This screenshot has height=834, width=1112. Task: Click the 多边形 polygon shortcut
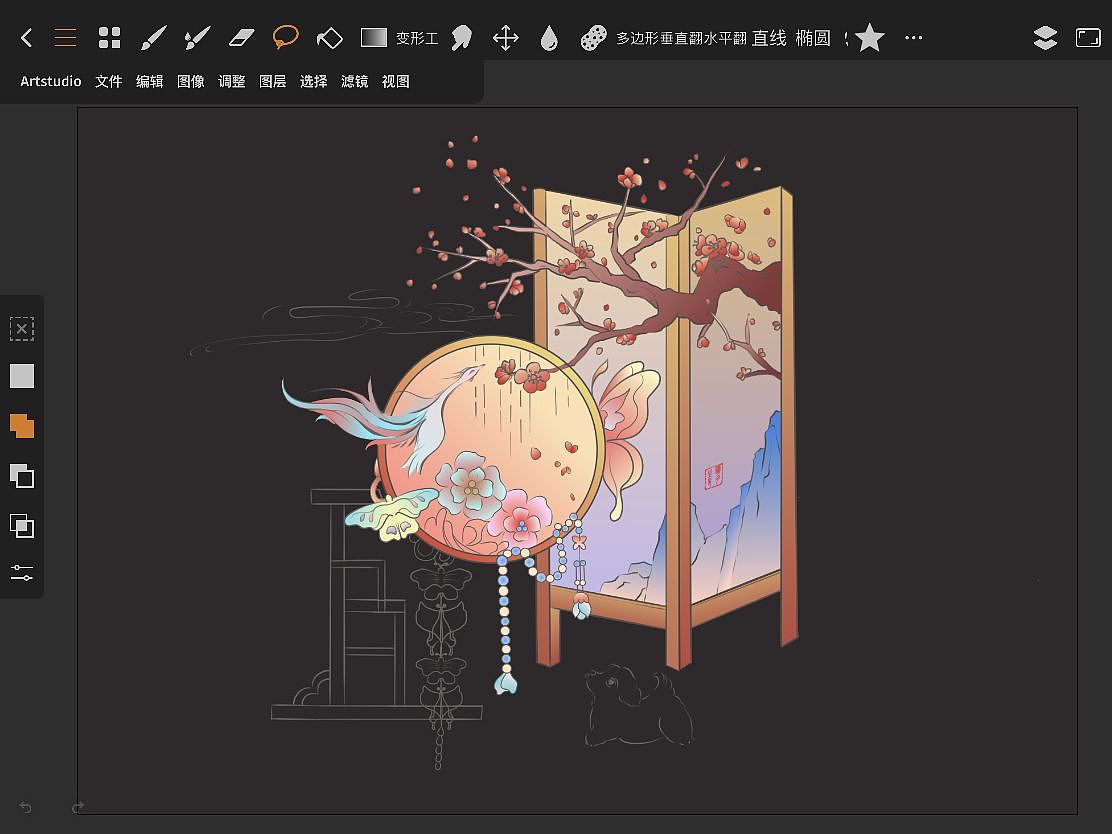[x=638, y=38]
